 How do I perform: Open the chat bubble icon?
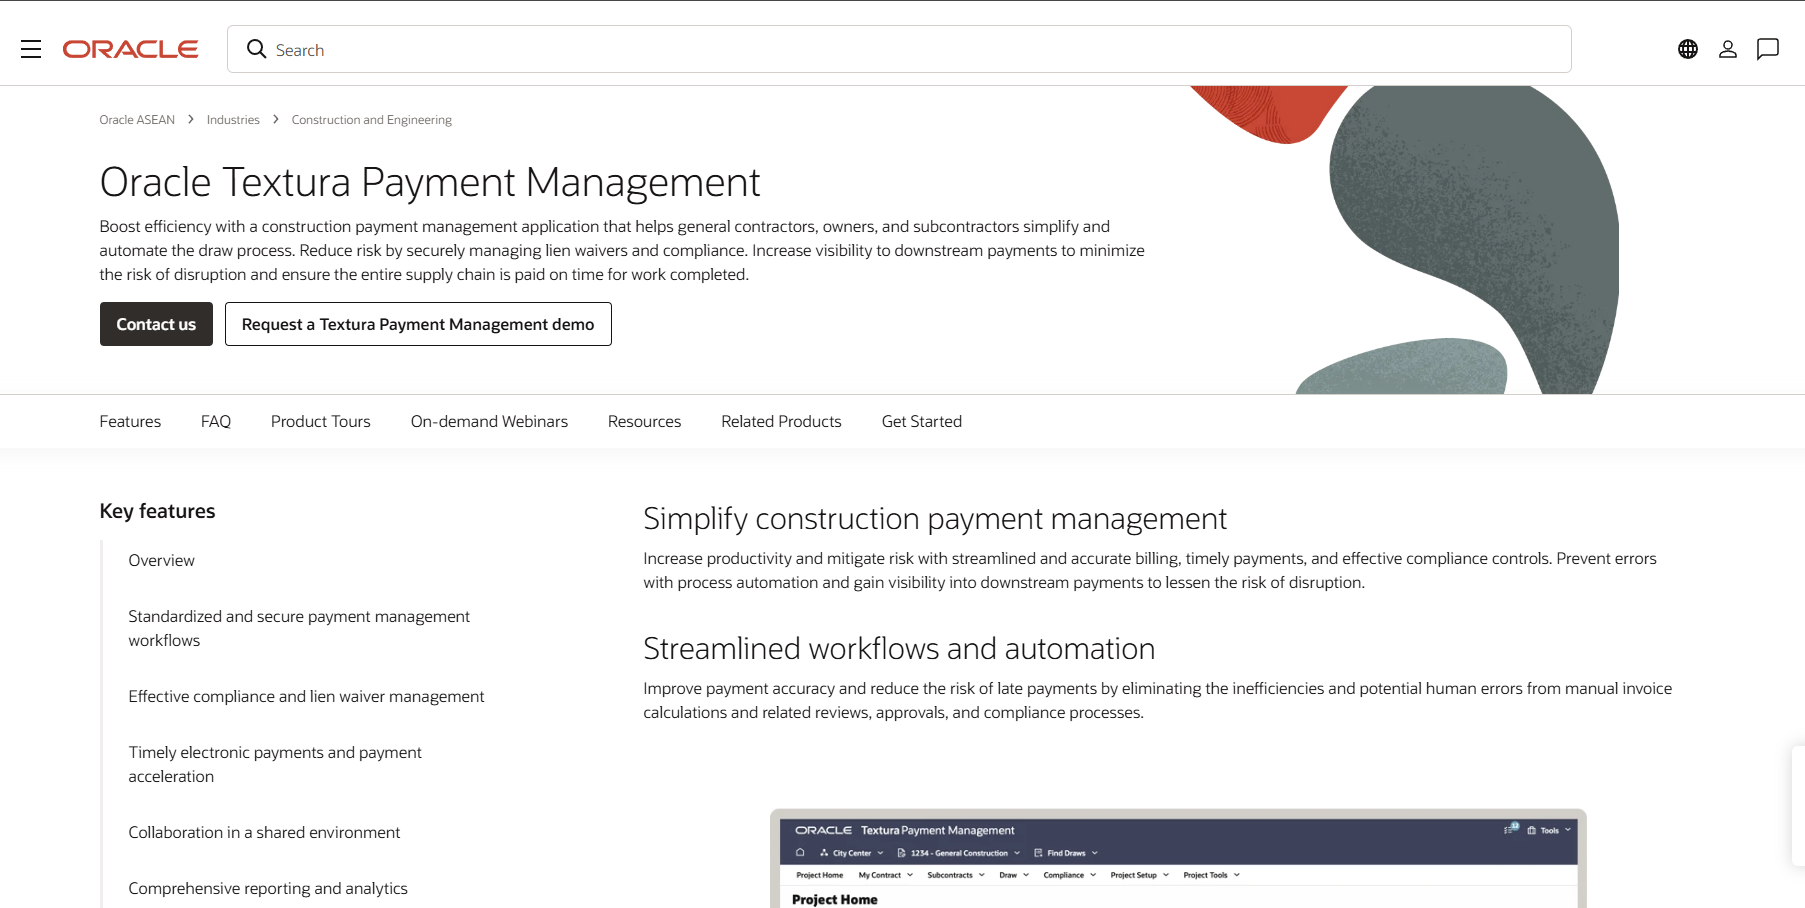click(x=1768, y=49)
